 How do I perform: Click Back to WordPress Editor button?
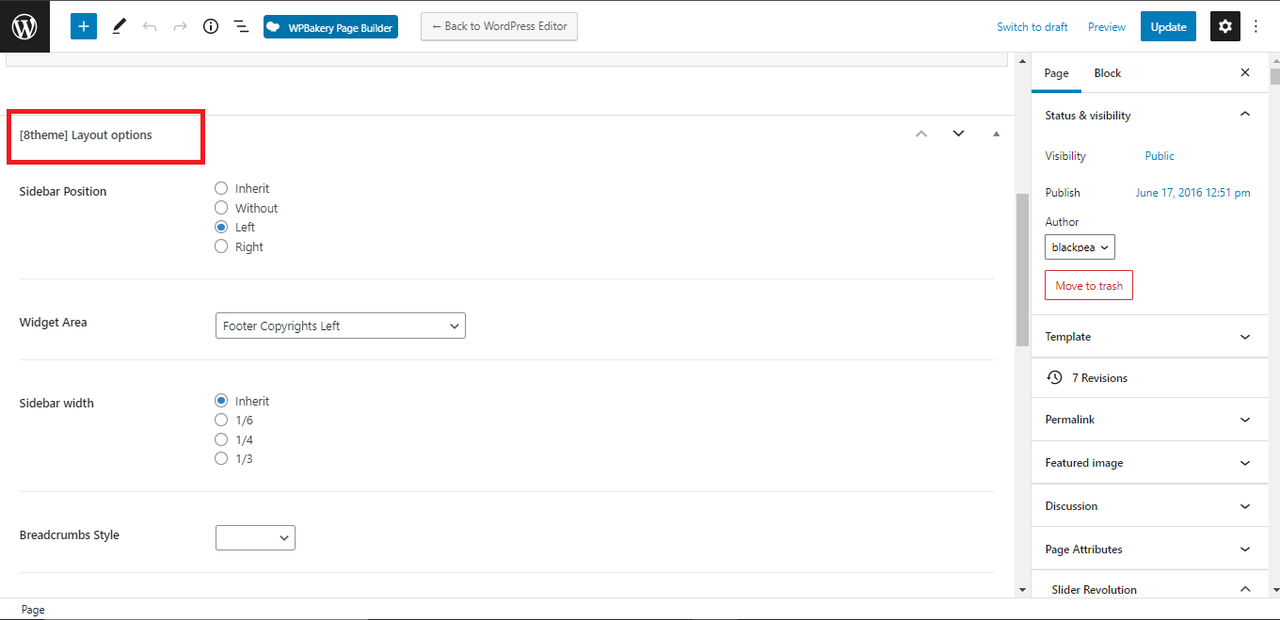click(499, 26)
